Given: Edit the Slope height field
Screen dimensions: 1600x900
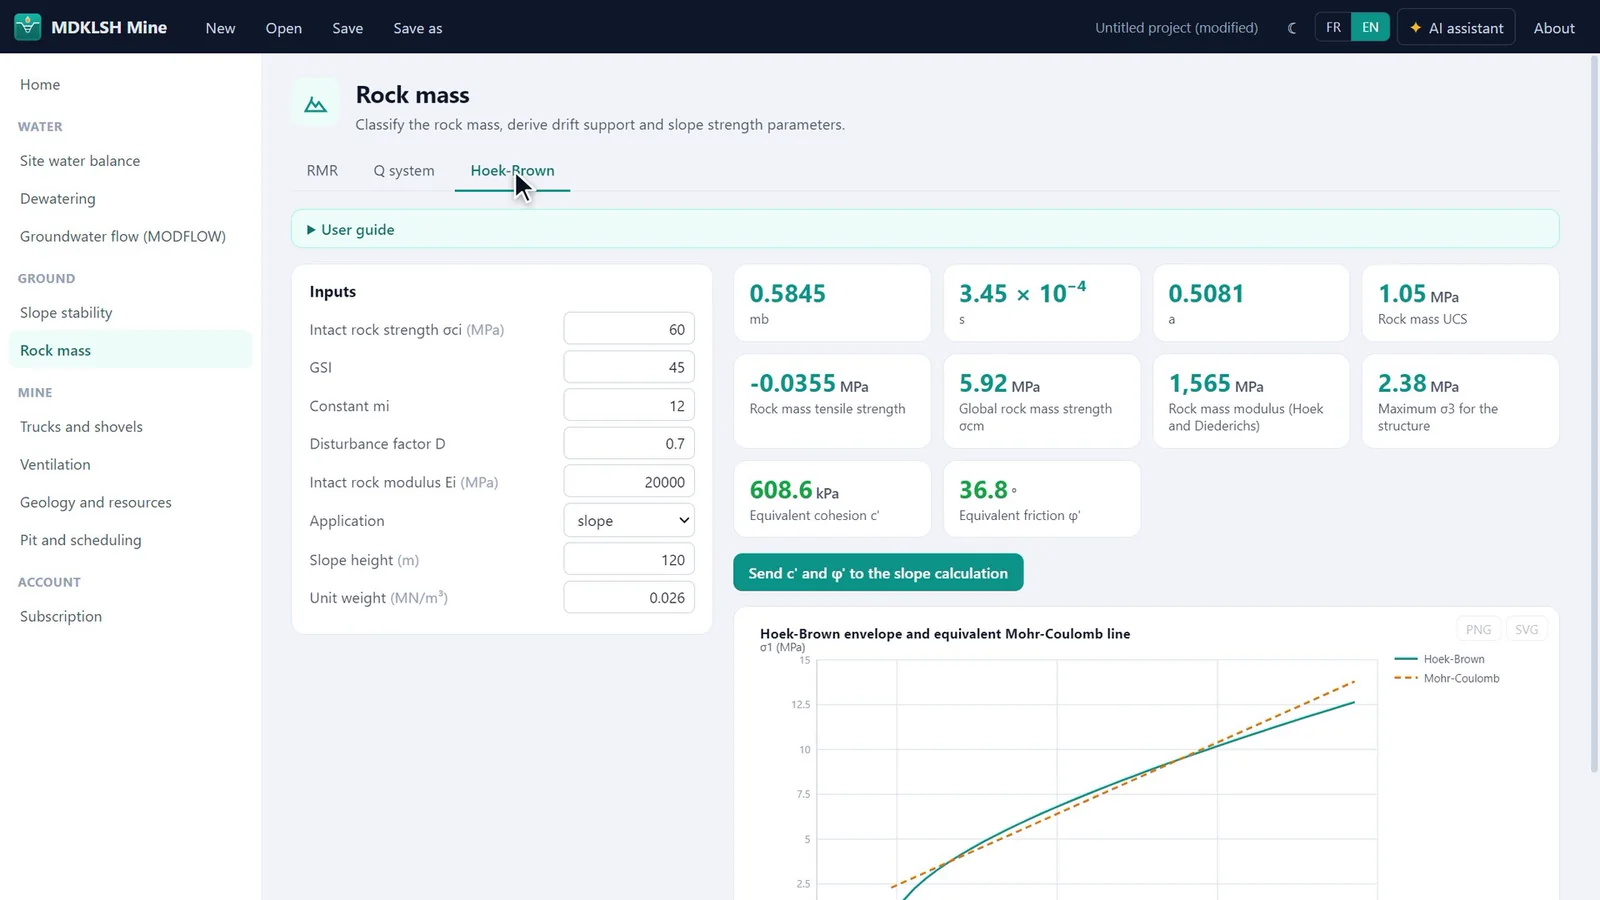Looking at the screenshot, I should (x=629, y=560).
